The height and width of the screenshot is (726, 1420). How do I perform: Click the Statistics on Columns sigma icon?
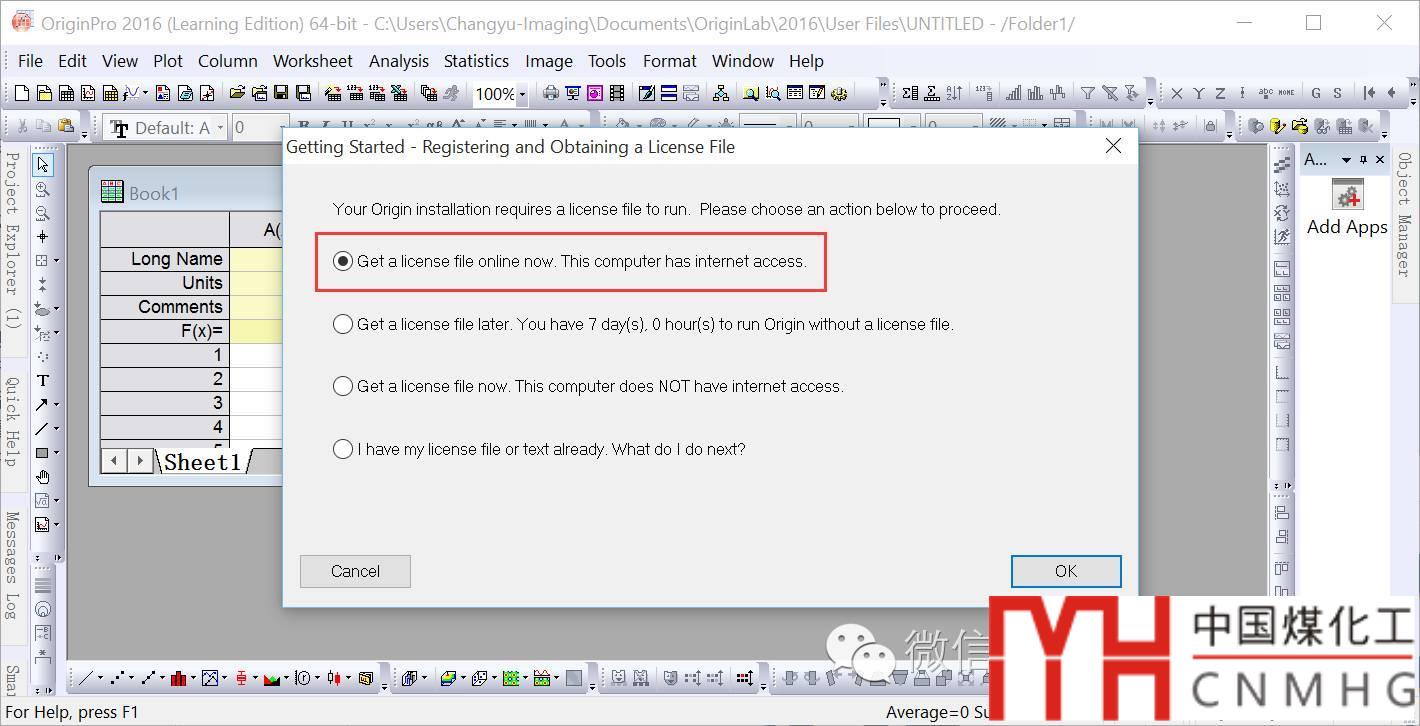point(909,93)
